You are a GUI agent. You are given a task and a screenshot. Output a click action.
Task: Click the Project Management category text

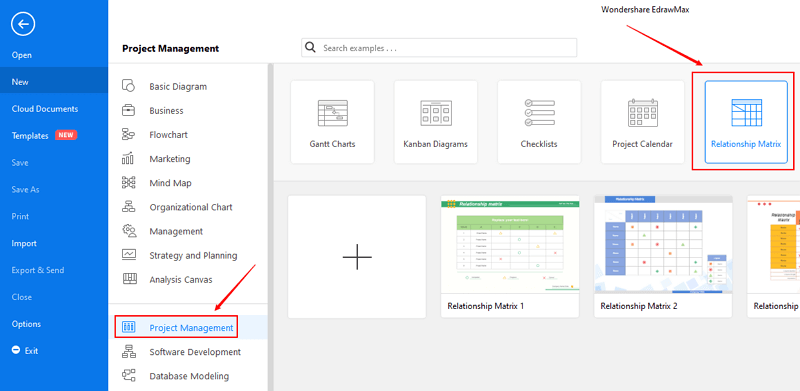coord(191,328)
